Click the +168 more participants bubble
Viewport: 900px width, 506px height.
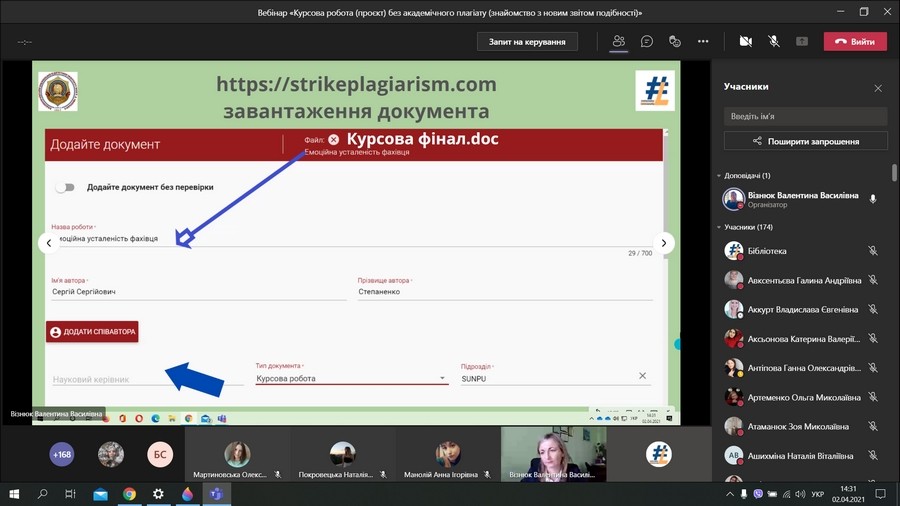click(x=61, y=454)
